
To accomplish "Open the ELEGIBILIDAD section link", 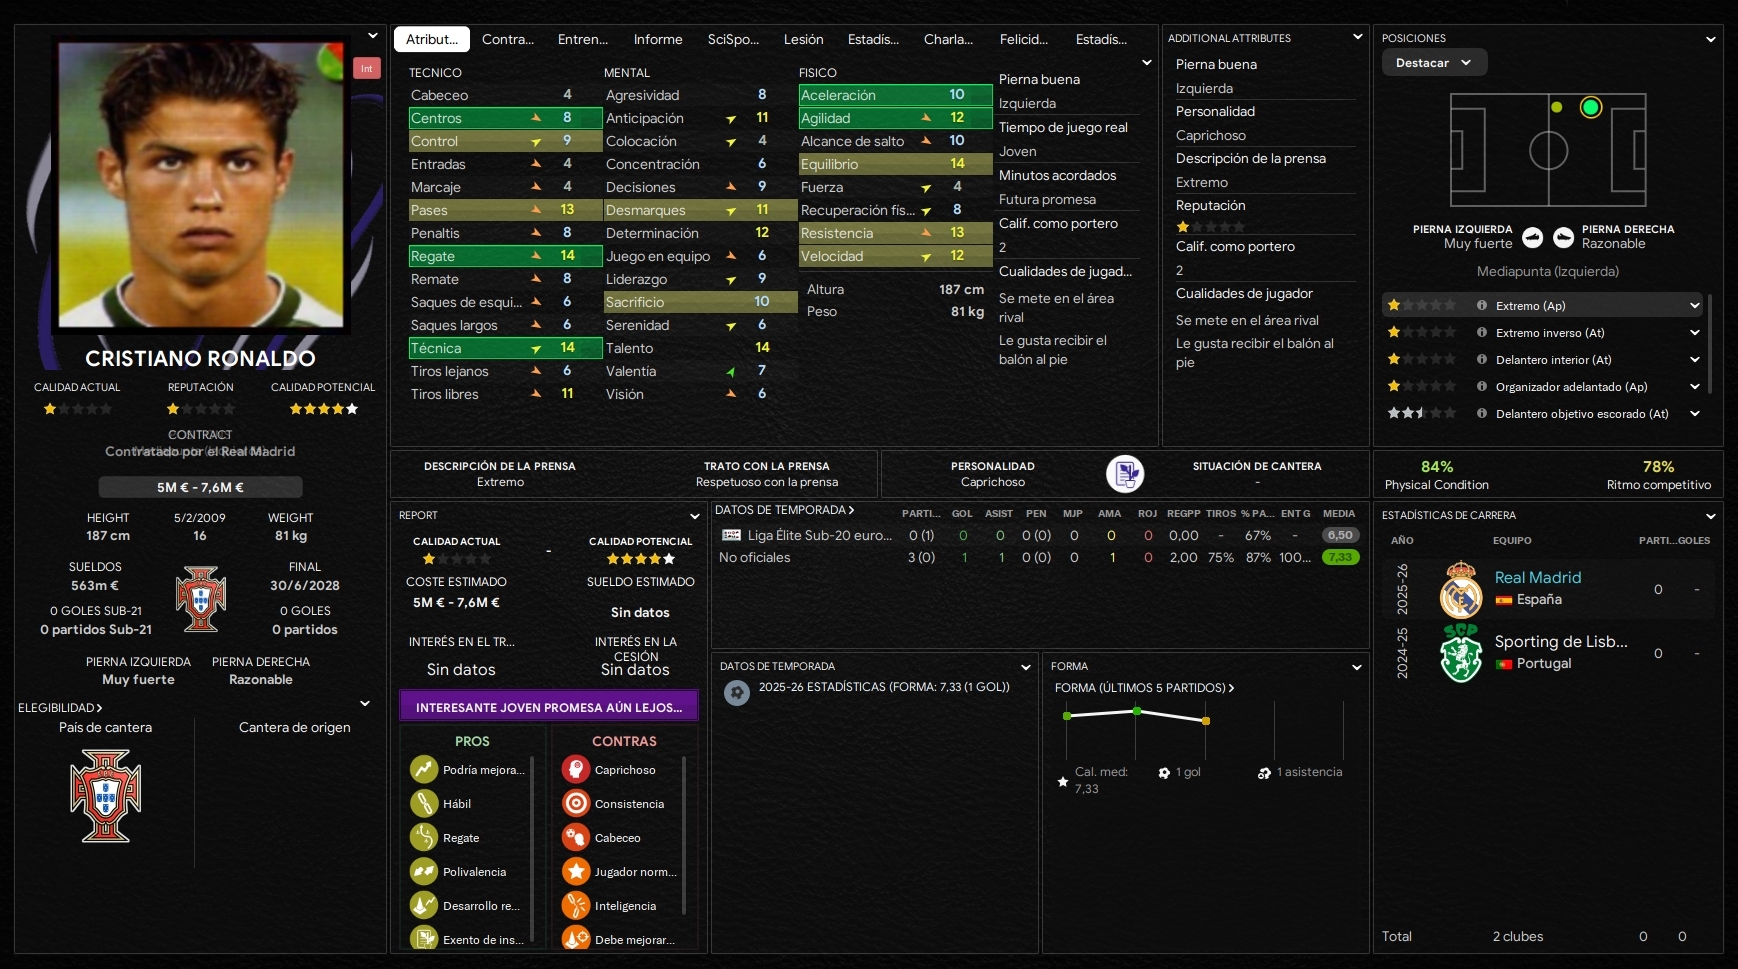I will pos(60,708).
